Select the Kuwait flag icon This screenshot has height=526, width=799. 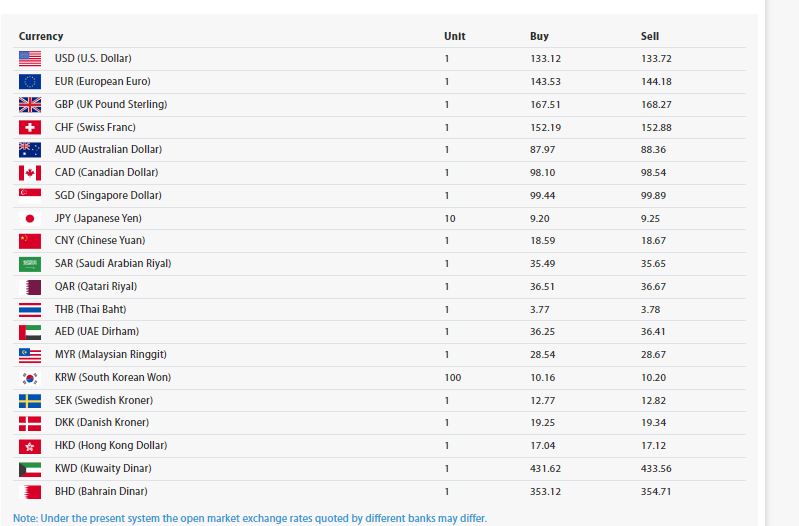[29, 469]
